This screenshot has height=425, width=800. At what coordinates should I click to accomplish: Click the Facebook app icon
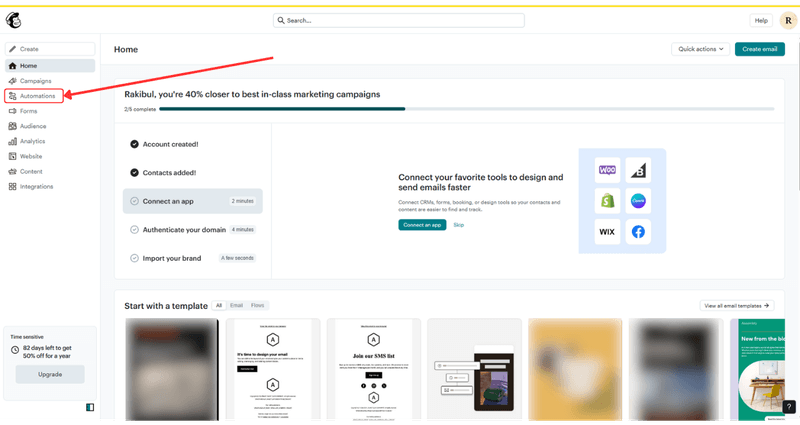[x=638, y=232]
